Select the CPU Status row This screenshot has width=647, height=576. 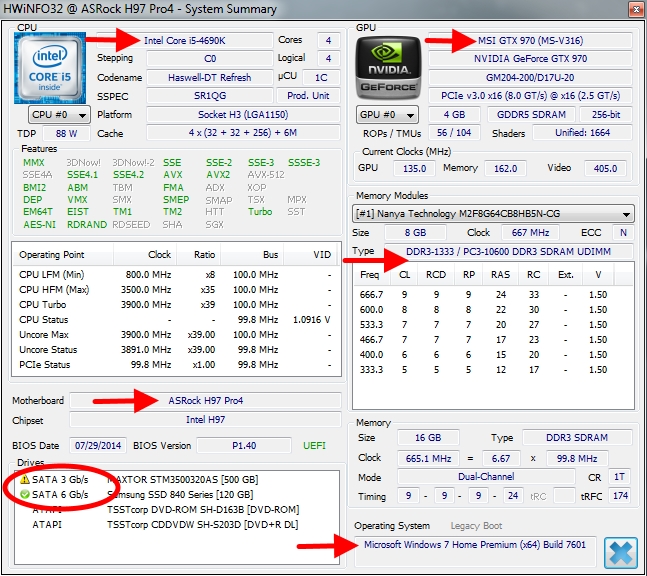pyautogui.click(x=176, y=319)
